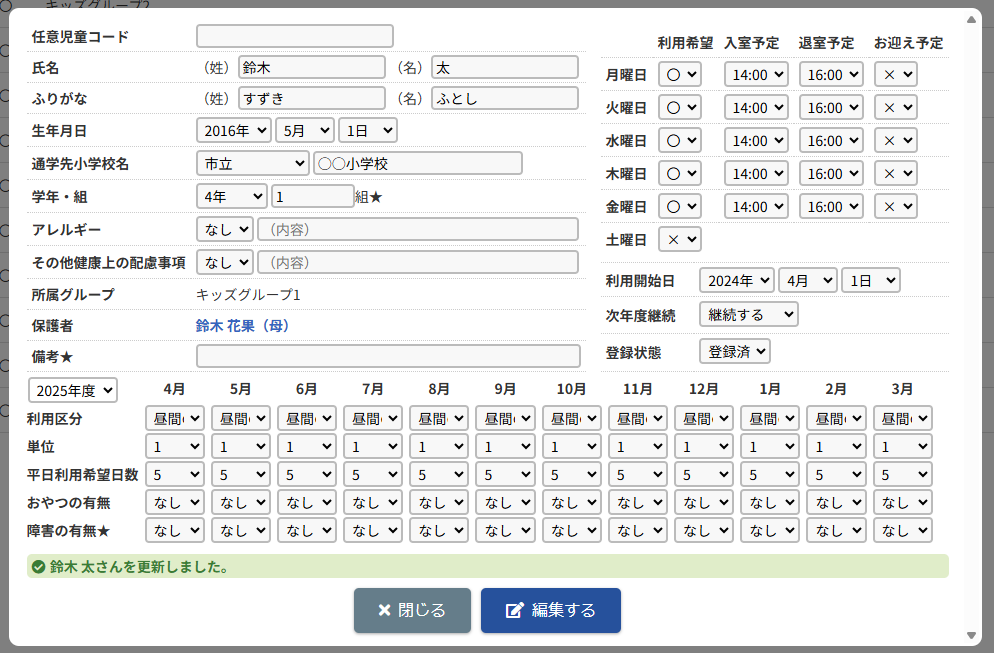Expand the school type 市立 dropdown
994x653 pixels.
click(252, 163)
